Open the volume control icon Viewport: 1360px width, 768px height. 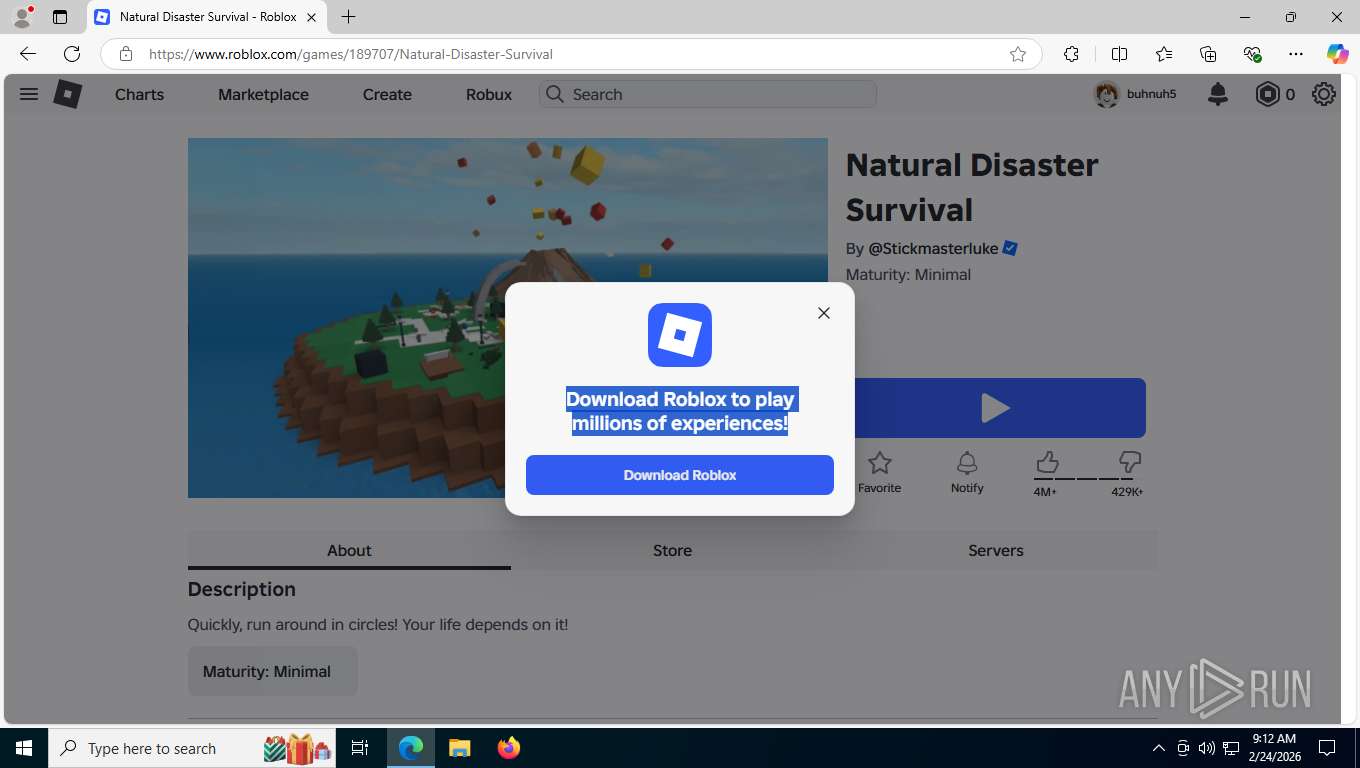click(1206, 748)
